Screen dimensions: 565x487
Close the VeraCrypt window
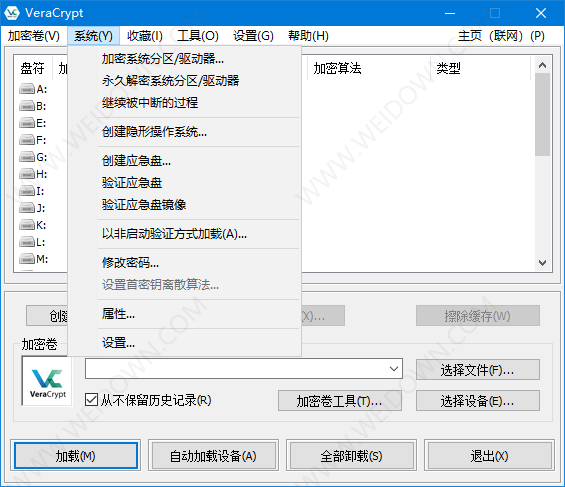pyautogui.click(x=541, y=13)
